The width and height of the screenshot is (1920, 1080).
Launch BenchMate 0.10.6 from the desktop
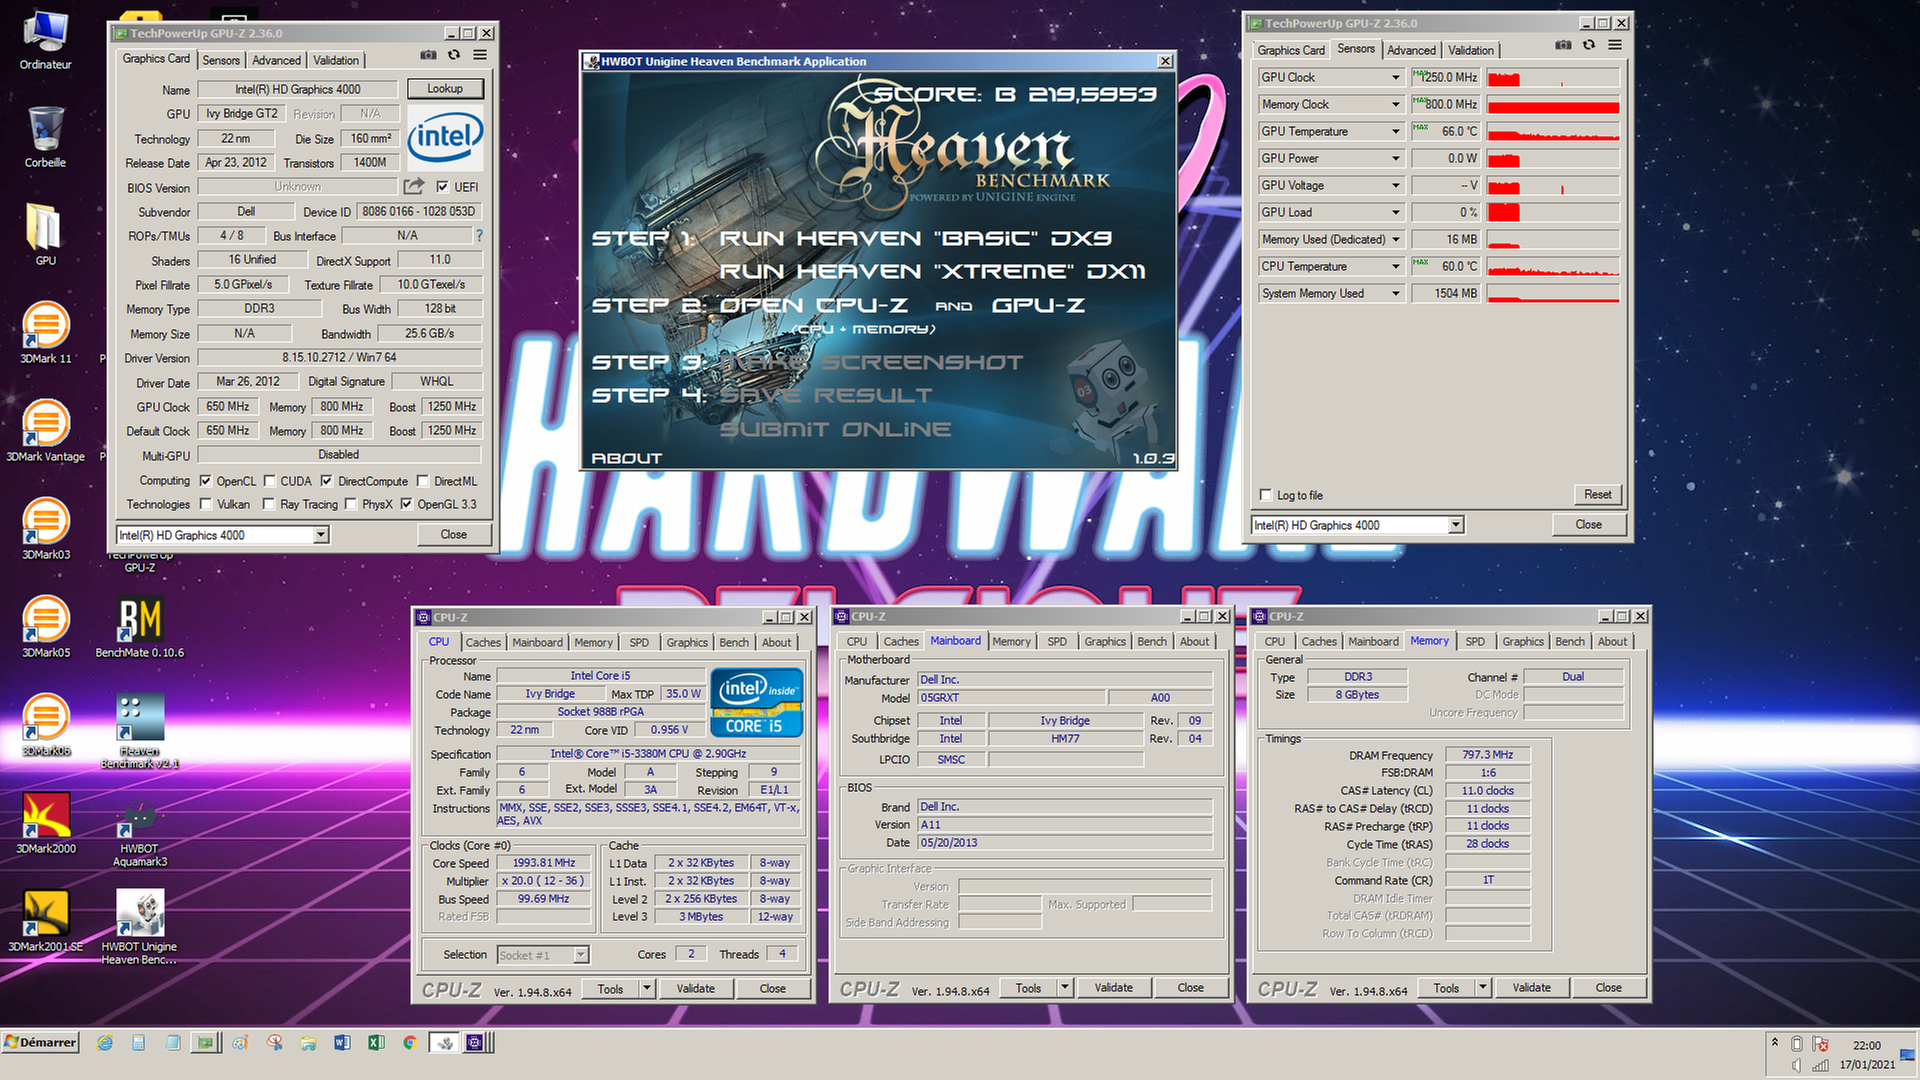pyautogui.click(x=140, y=627)
